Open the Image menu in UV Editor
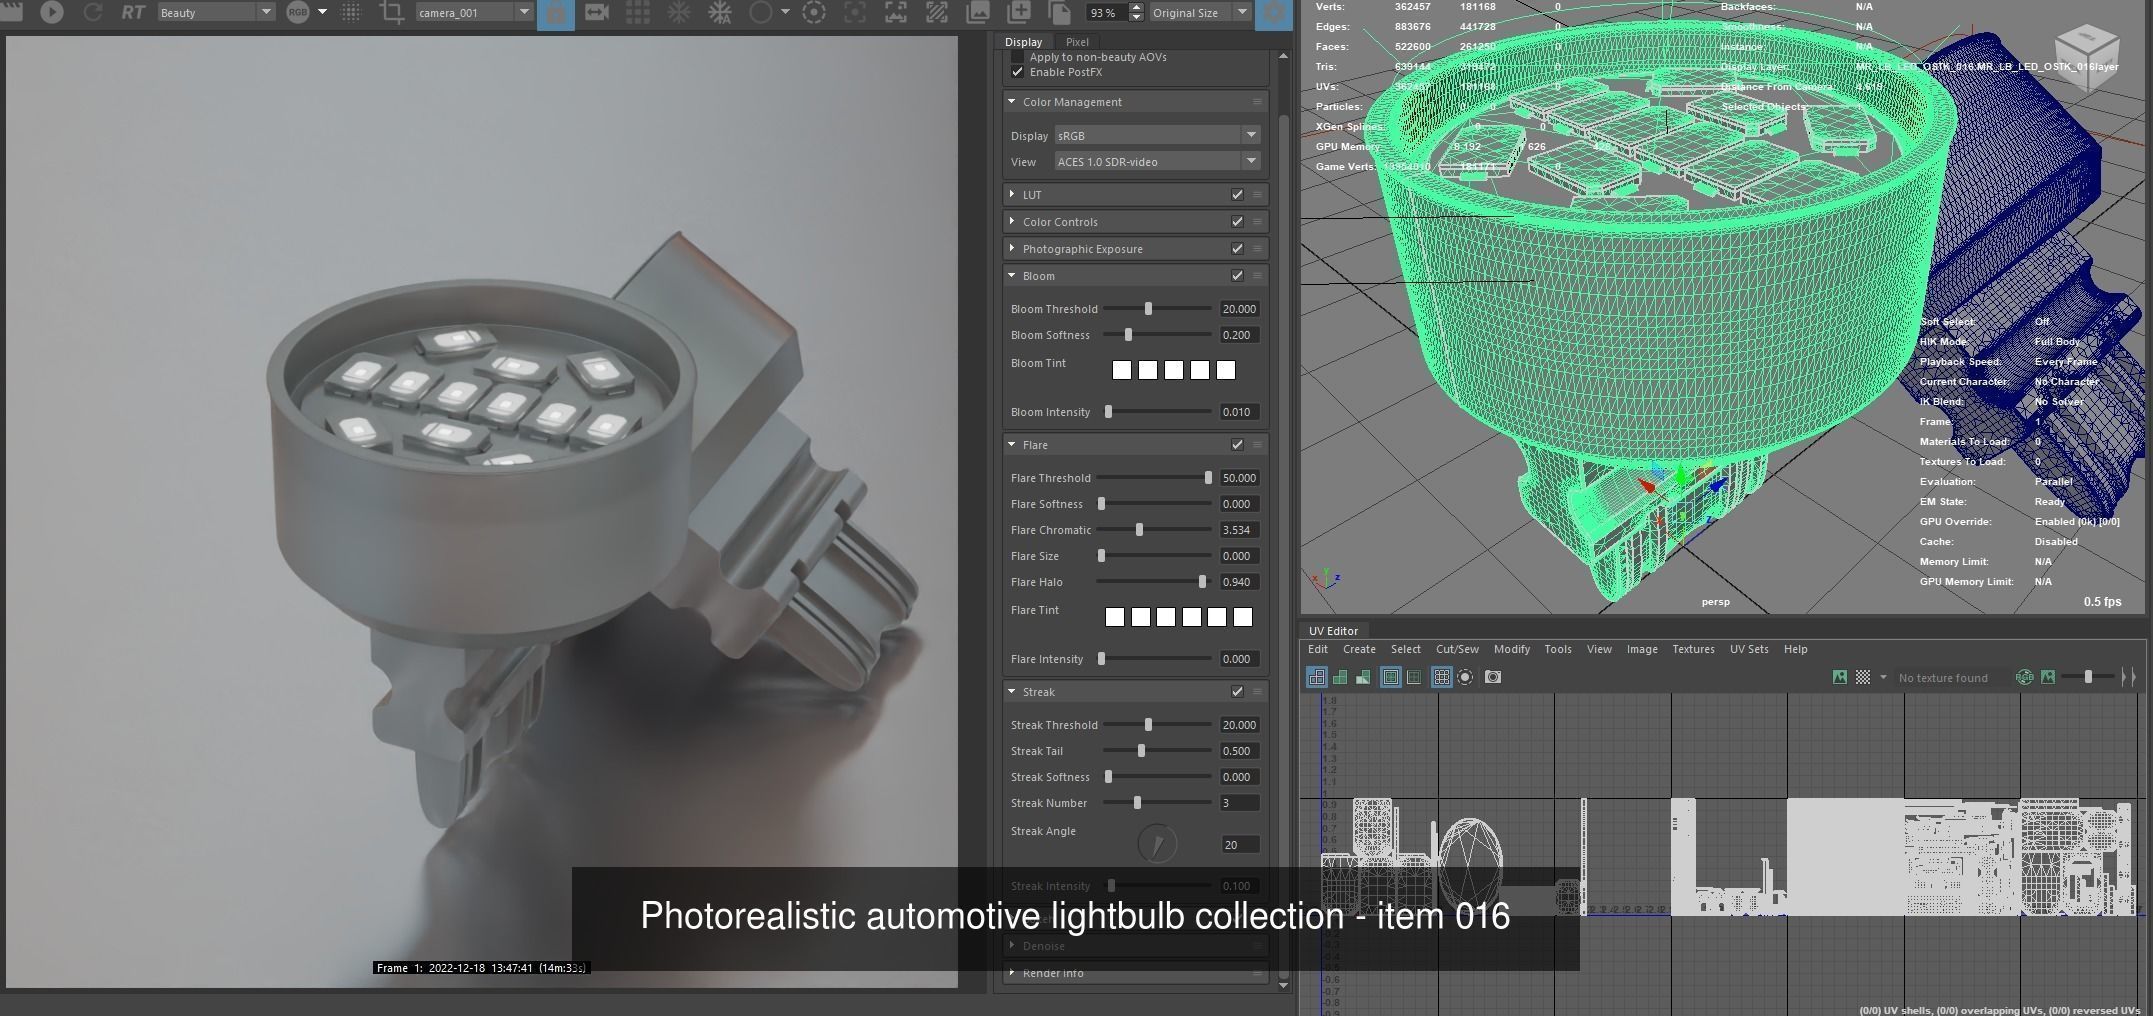Screen dimensions: 2153x1016 coord(1642,649)
